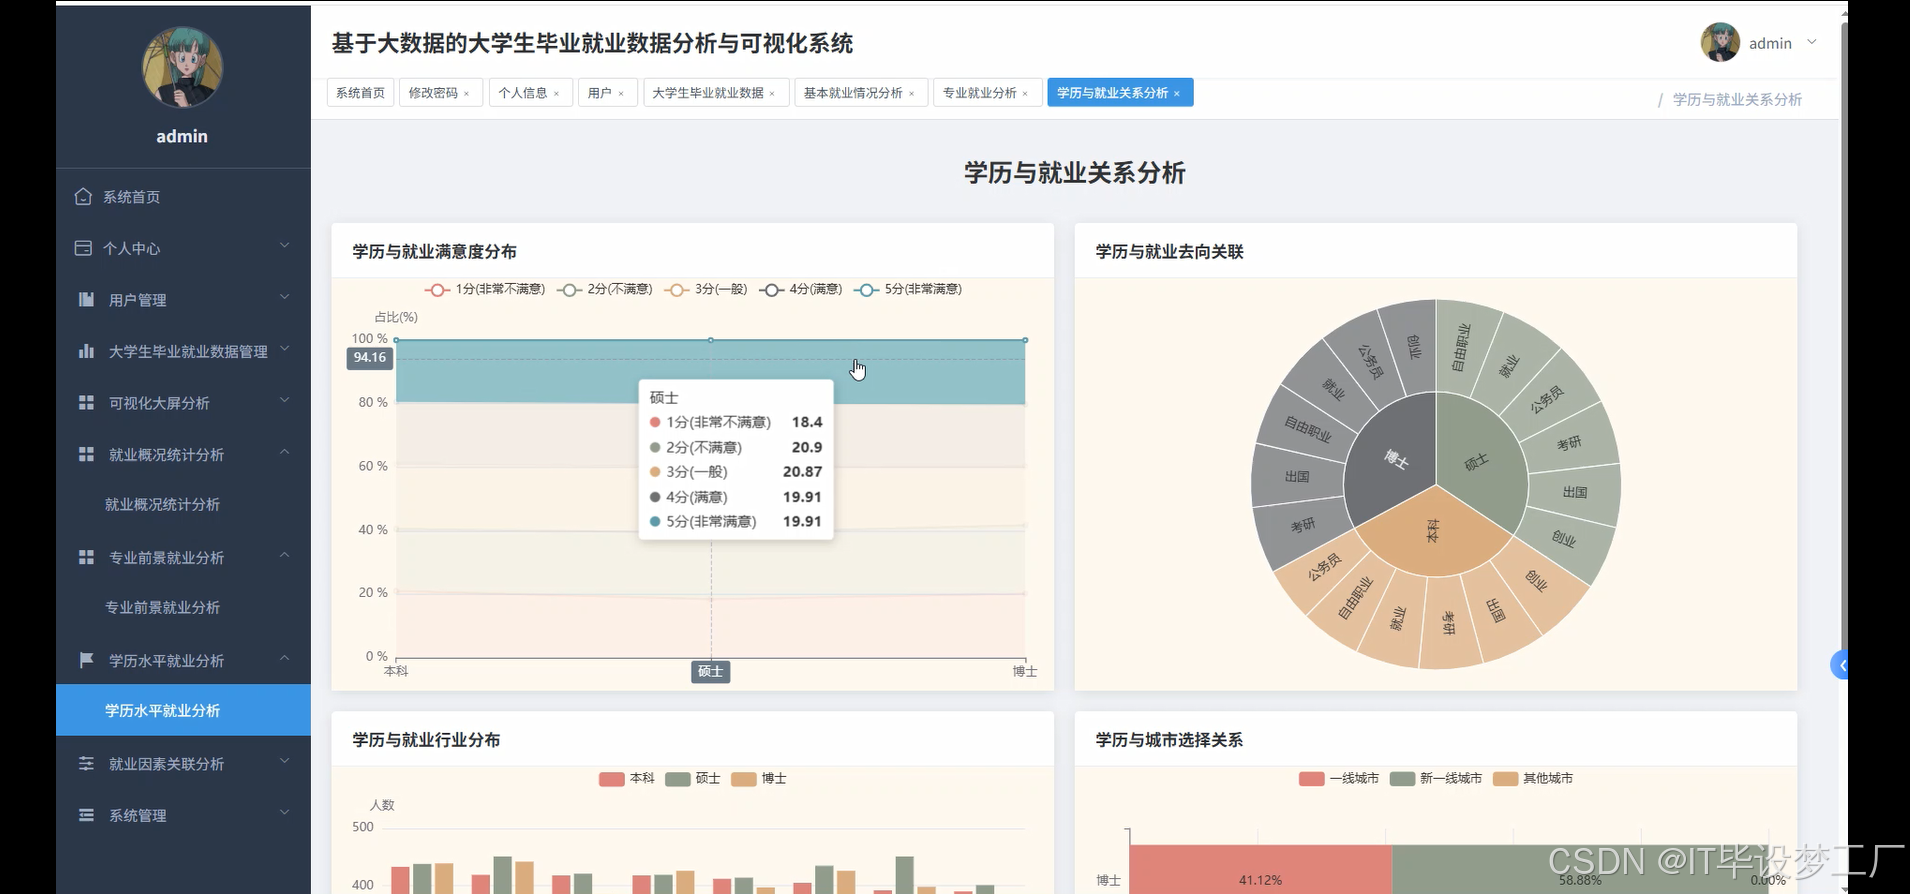The image size is (1910, 894).
Task: Click the grid icon for 专业前景就业分析 group
Action: [86, 557]
